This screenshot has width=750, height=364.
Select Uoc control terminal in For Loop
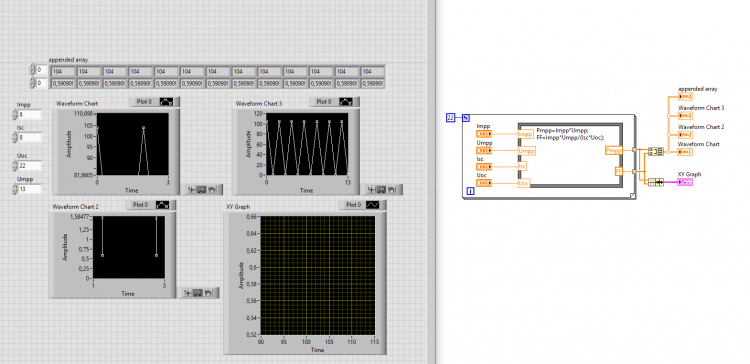485,183
